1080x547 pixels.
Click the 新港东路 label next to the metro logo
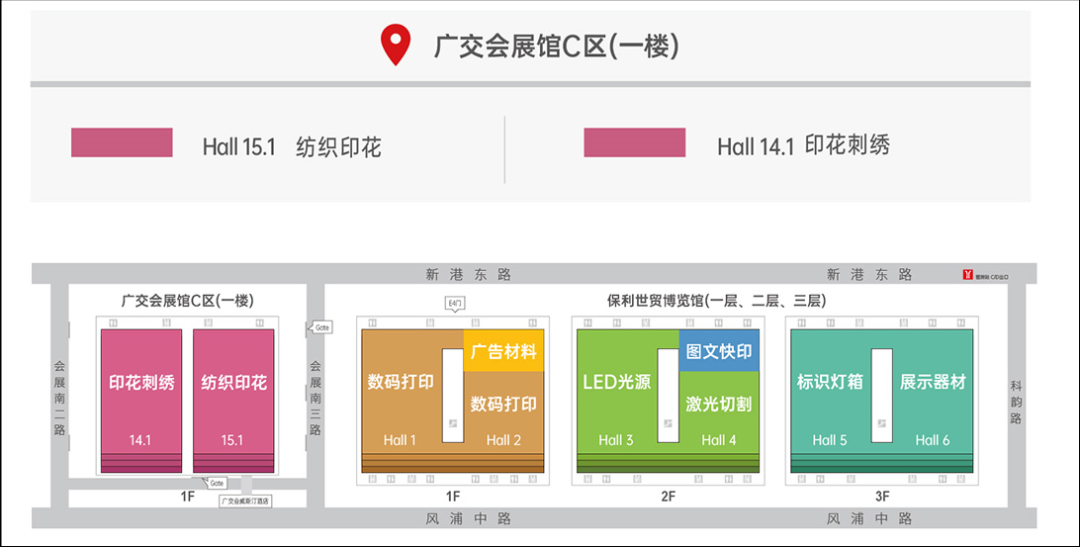(869, 275)
